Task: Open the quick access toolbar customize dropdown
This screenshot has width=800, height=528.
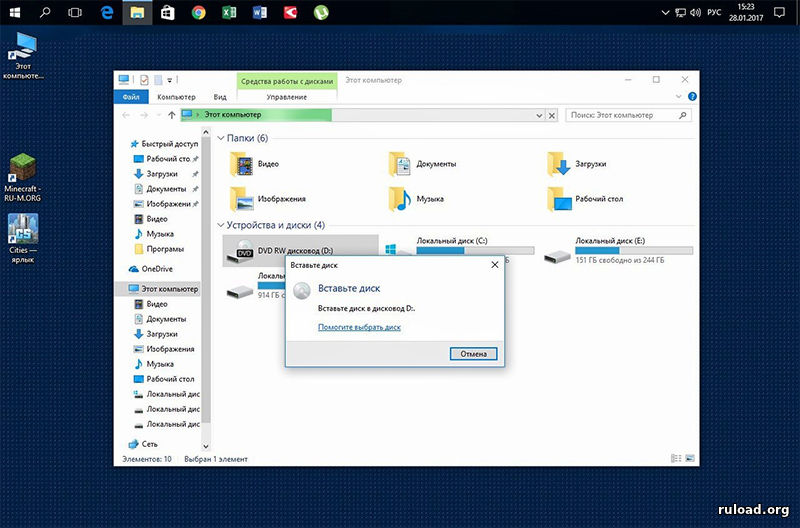Action: (x=170, y=80)
